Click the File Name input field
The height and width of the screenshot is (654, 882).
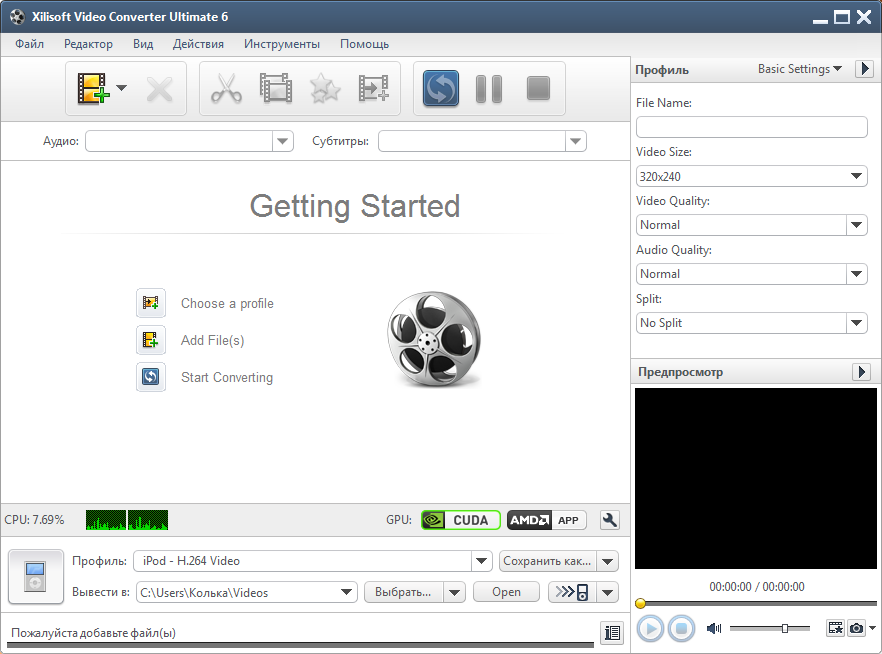point(751,127)
